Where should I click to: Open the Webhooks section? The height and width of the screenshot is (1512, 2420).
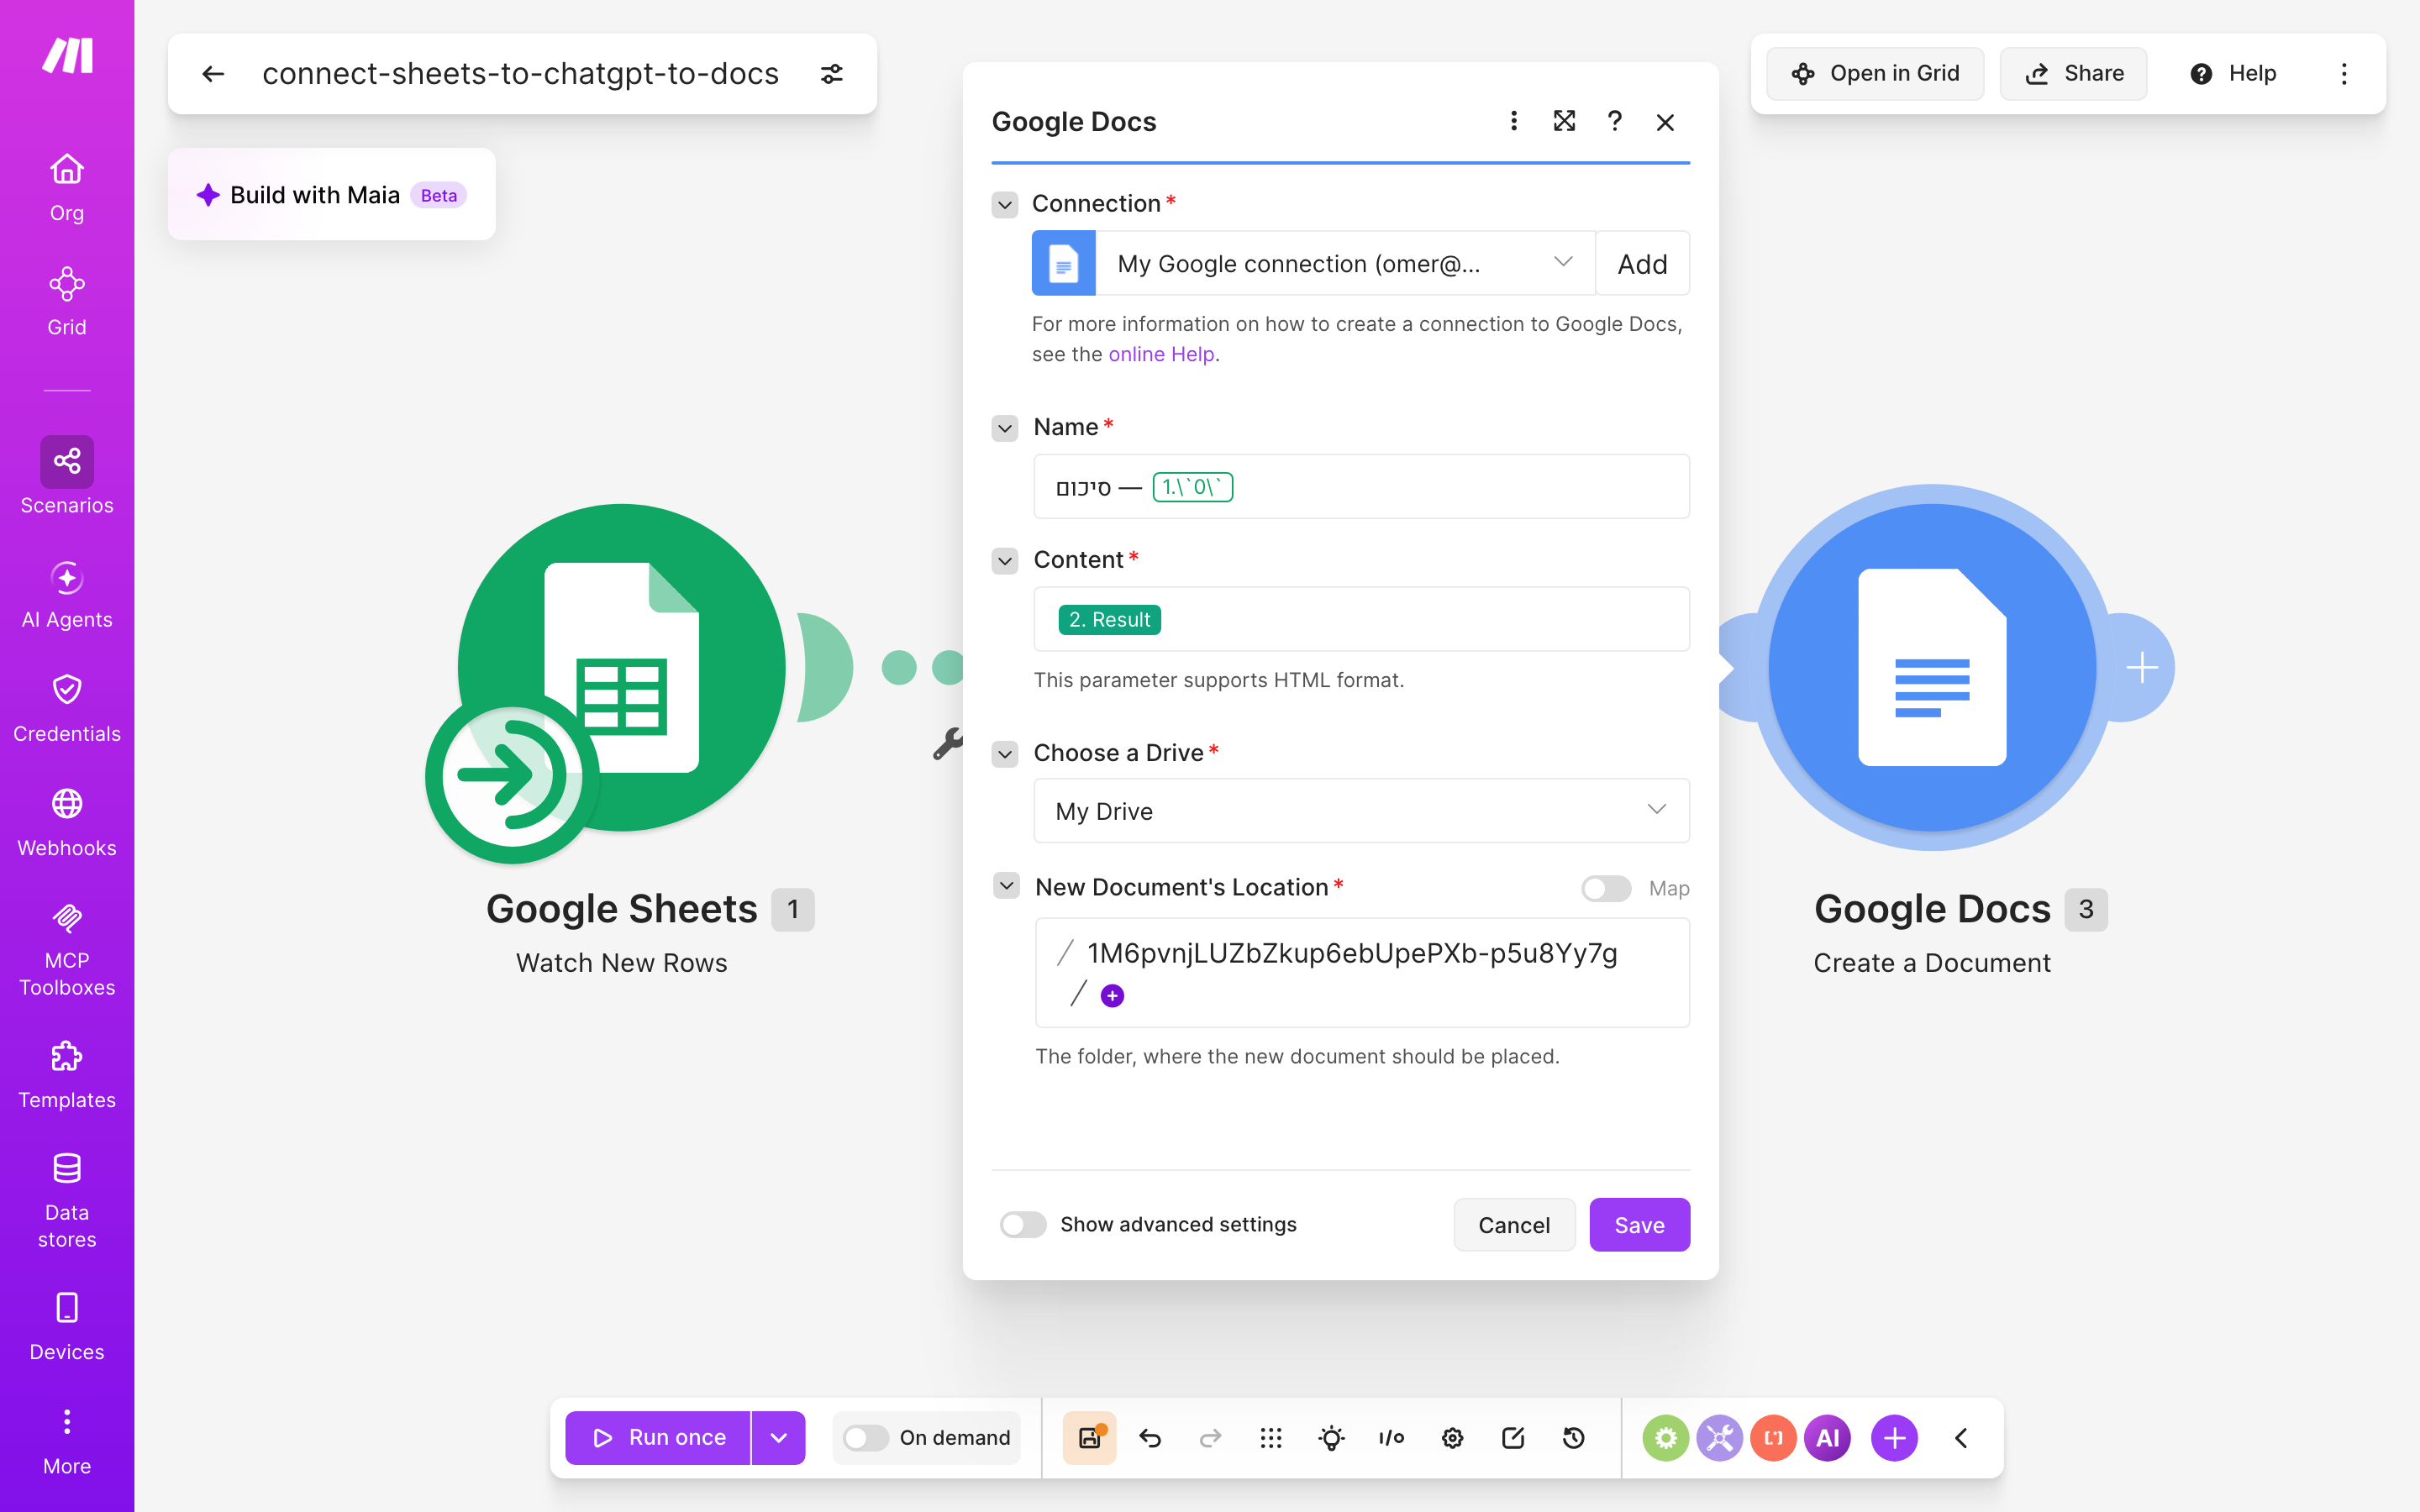point(67,822)
